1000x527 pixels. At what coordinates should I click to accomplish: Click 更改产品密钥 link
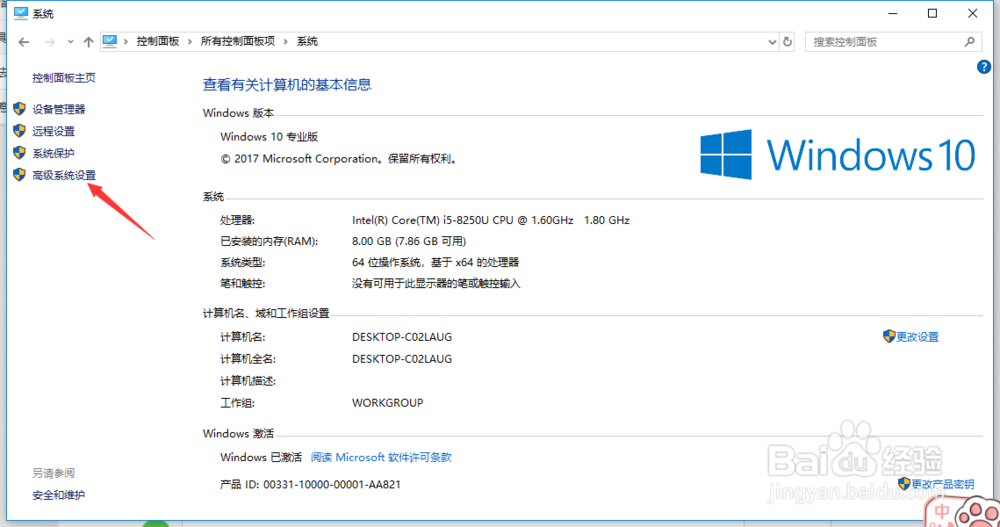click(943, 484)
